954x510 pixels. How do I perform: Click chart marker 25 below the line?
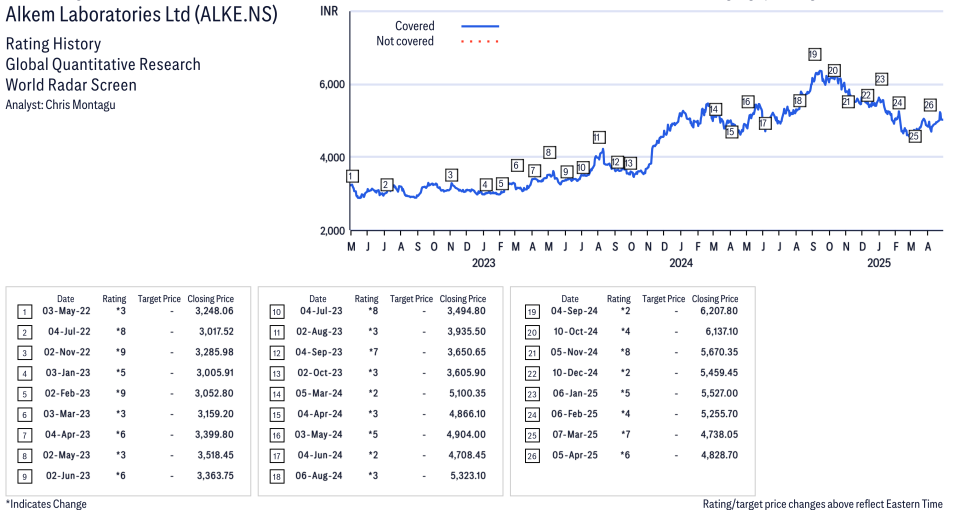coord(914,136)
